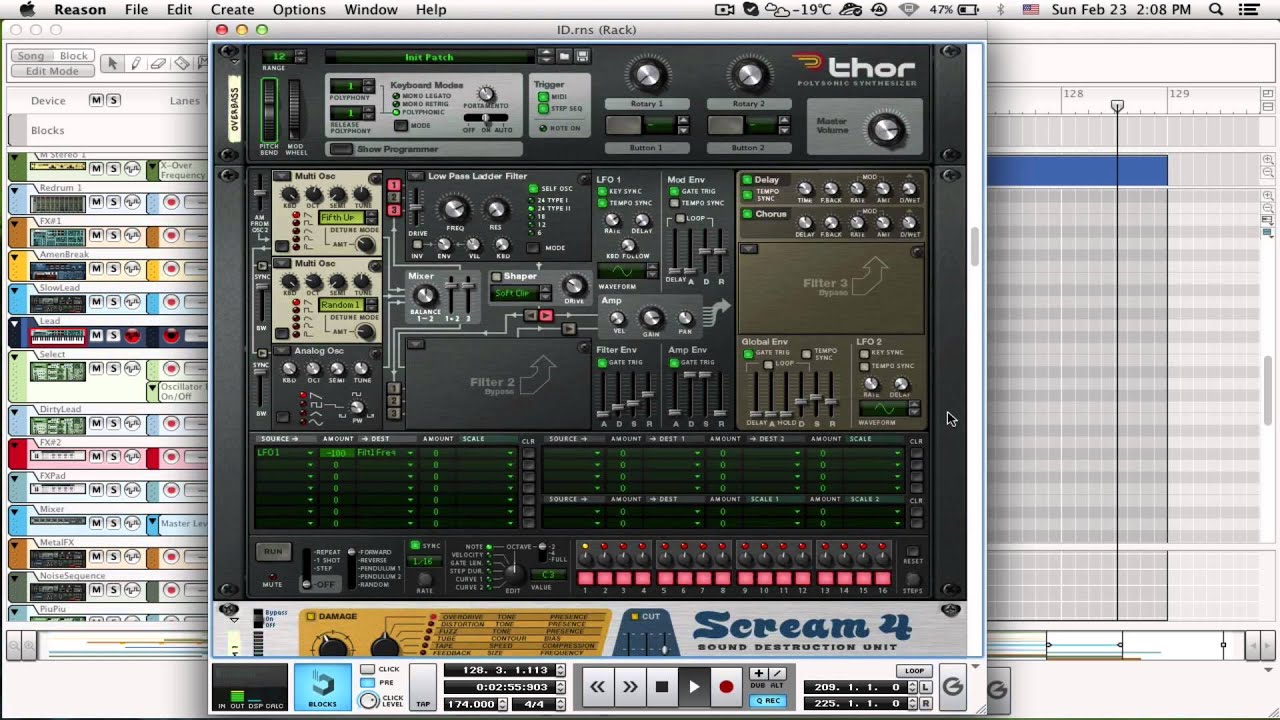Click the Block view button

point(73,56)
